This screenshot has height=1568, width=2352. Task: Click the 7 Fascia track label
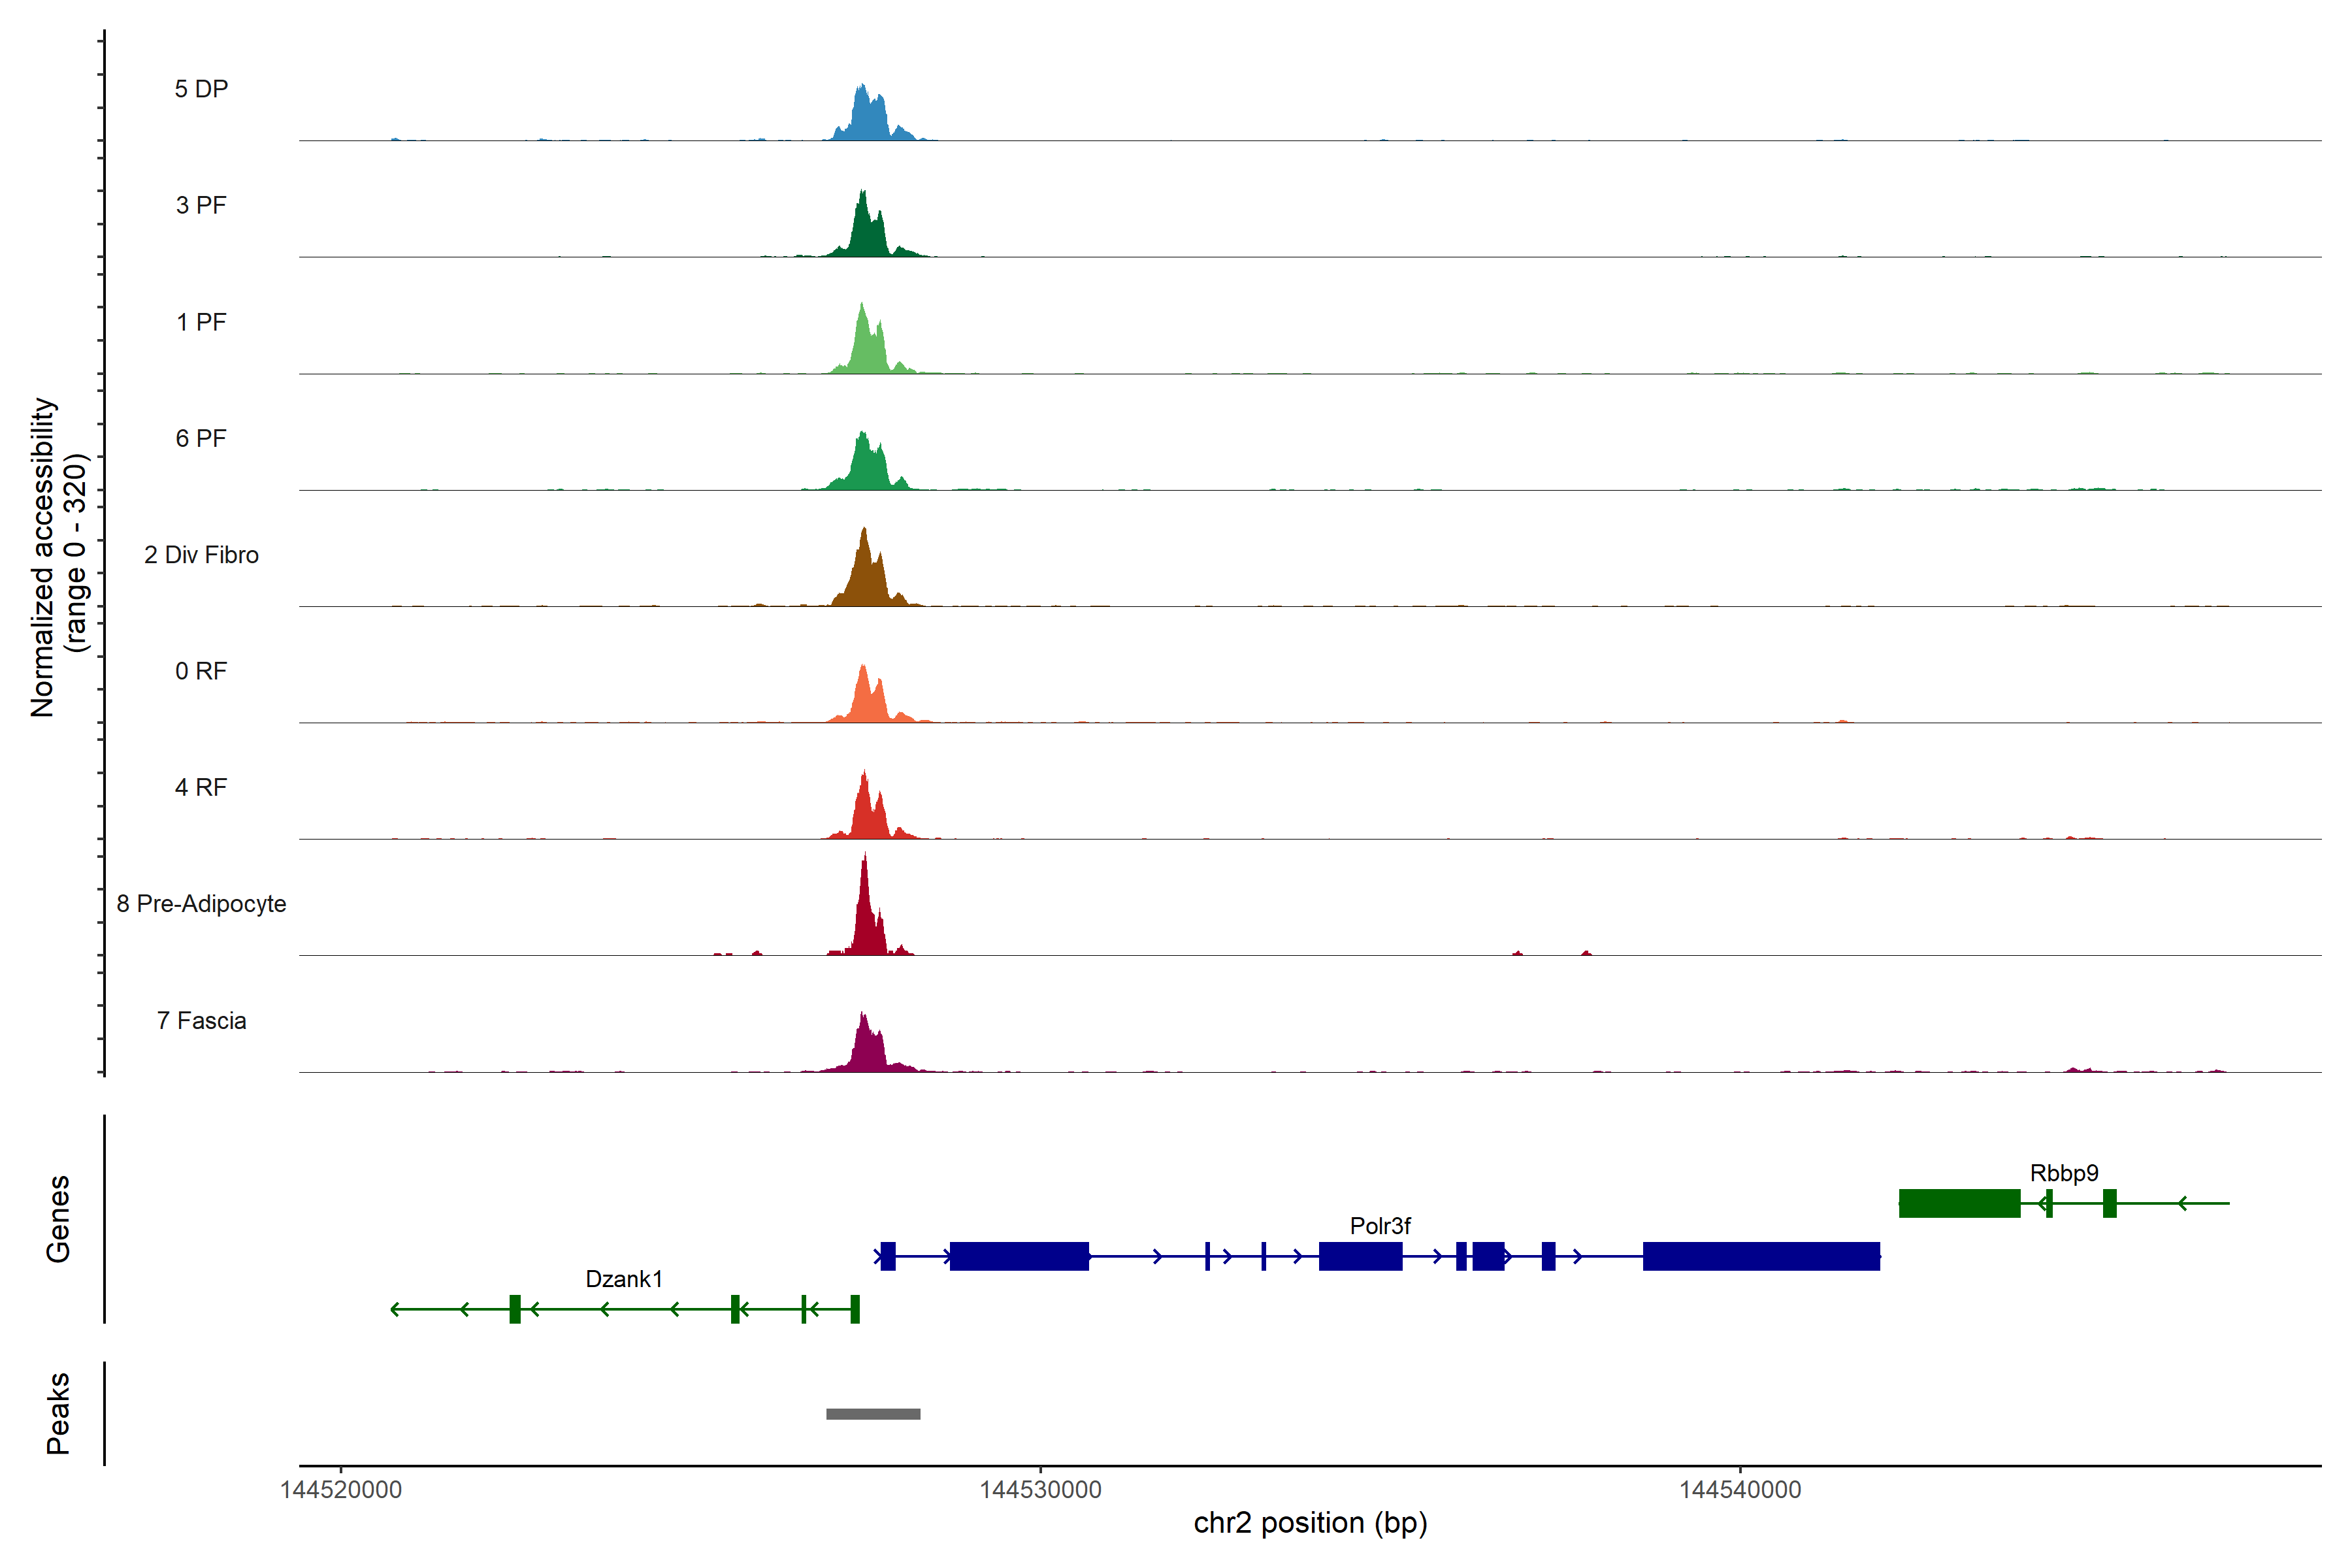[201, 1020]
